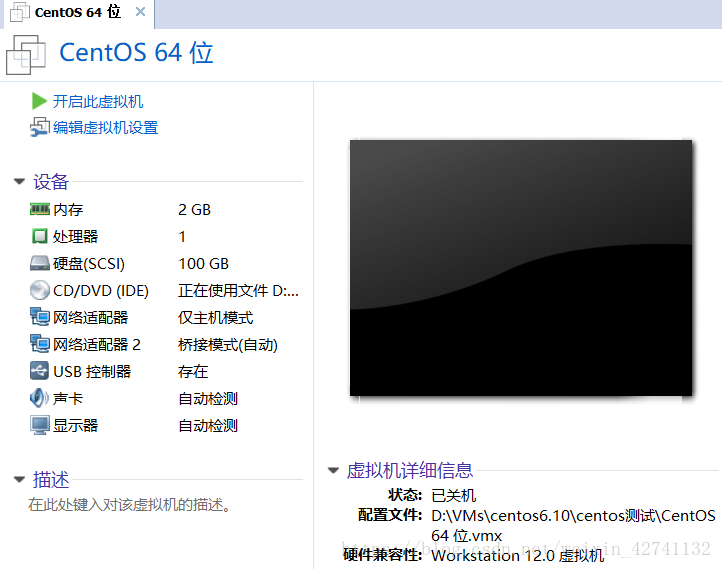Click the 硬件兼容性: label

coord(383,555)
